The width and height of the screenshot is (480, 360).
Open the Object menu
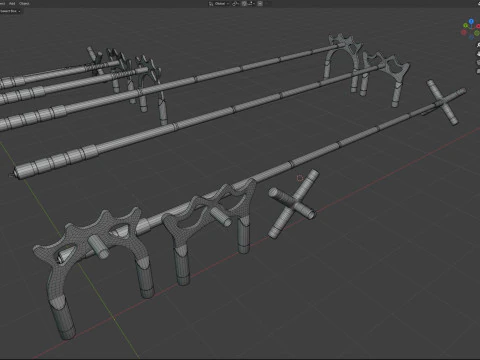point(24,3)
